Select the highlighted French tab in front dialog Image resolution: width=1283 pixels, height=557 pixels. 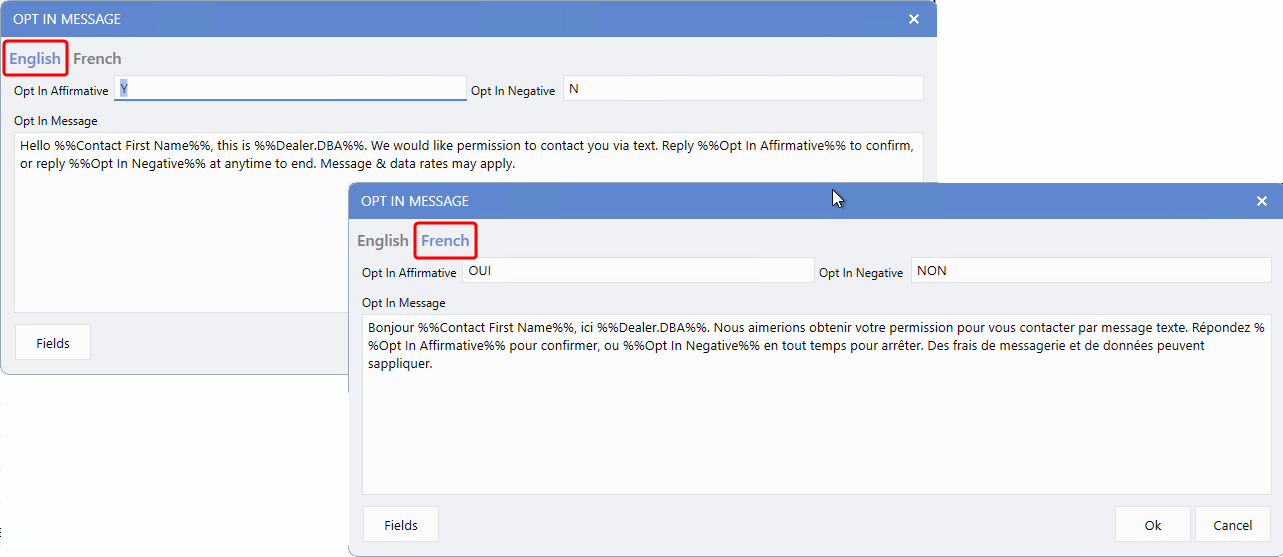tap(445, 241)
